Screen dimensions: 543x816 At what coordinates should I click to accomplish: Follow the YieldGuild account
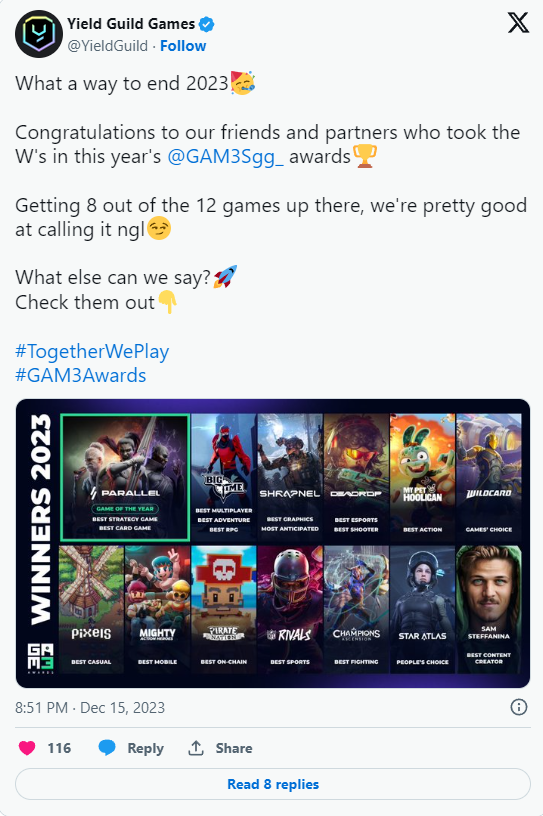tap(183, 46)
